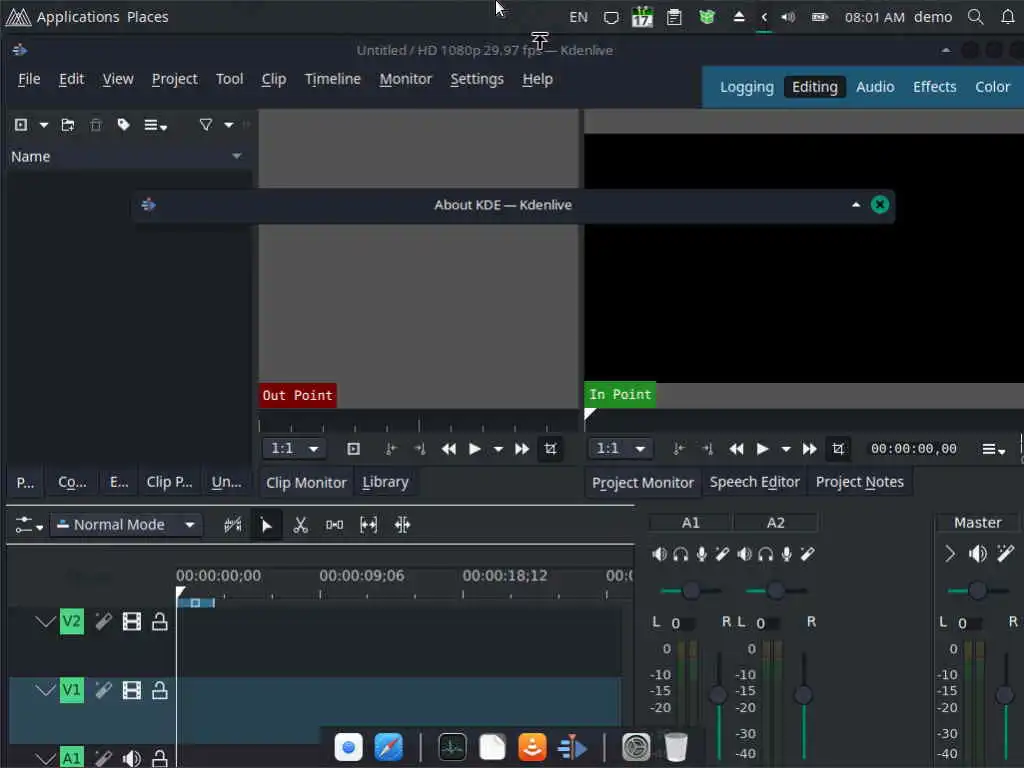This screenshot has width=1024, height=768.
Task: Toggle crop edit mode in Clip Monitor
Action: pyautogui.click(x=551, y=449)
